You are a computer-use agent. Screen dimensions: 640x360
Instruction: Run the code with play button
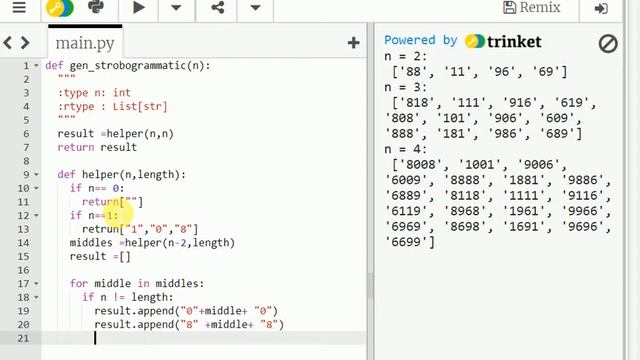(139, 7)
